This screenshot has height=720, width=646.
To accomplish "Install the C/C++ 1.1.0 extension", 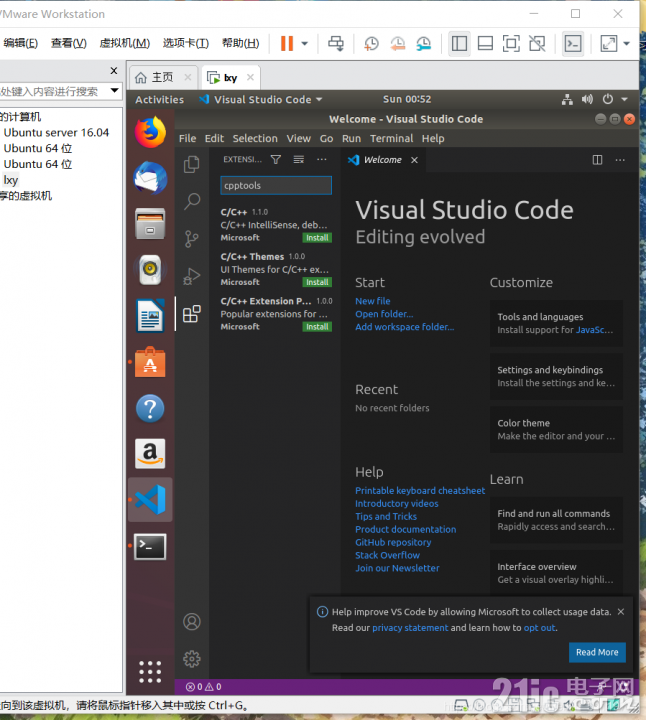I will [317, 237].
